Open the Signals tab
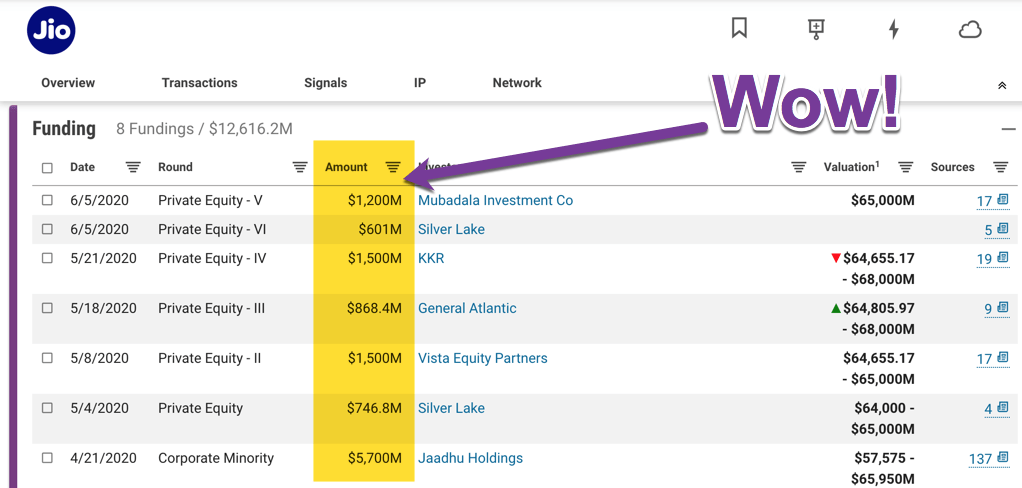Image resolution: width=1022 pixels, height=488 pixels. 325,83
